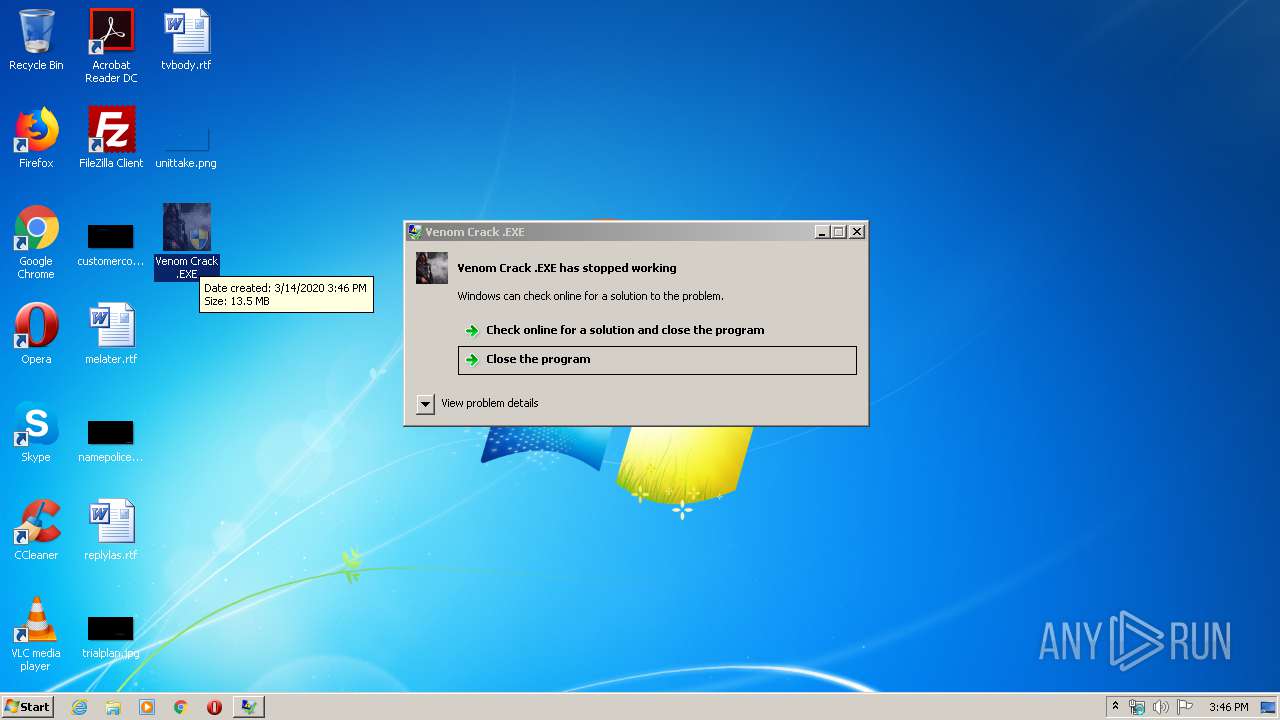Open VLC media player shortcut
Screen dimensions: 1280x720
(x=36, y=634)
